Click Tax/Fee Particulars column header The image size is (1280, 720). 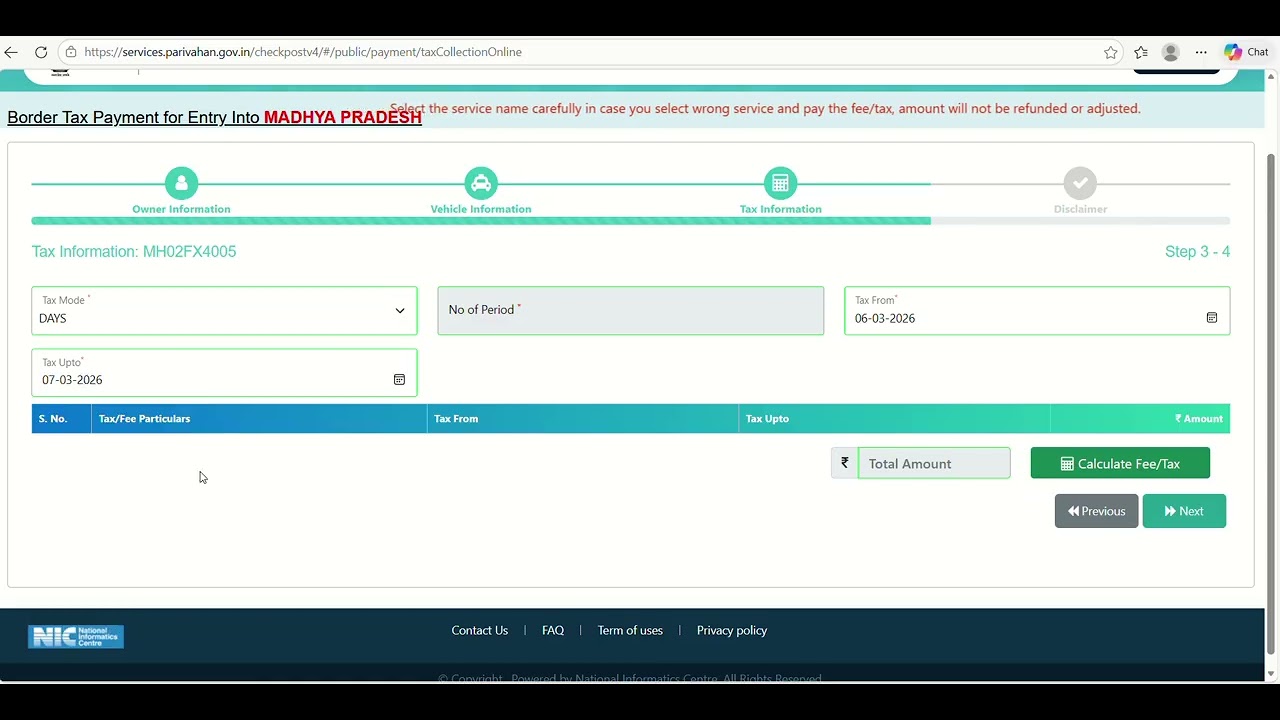[x=259, y=419]
